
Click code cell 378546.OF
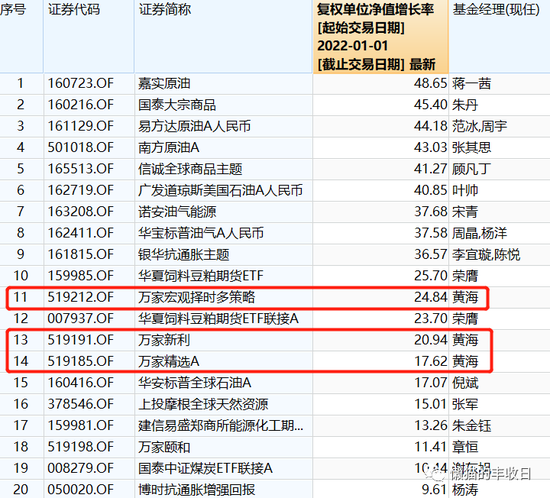point(81,404)
